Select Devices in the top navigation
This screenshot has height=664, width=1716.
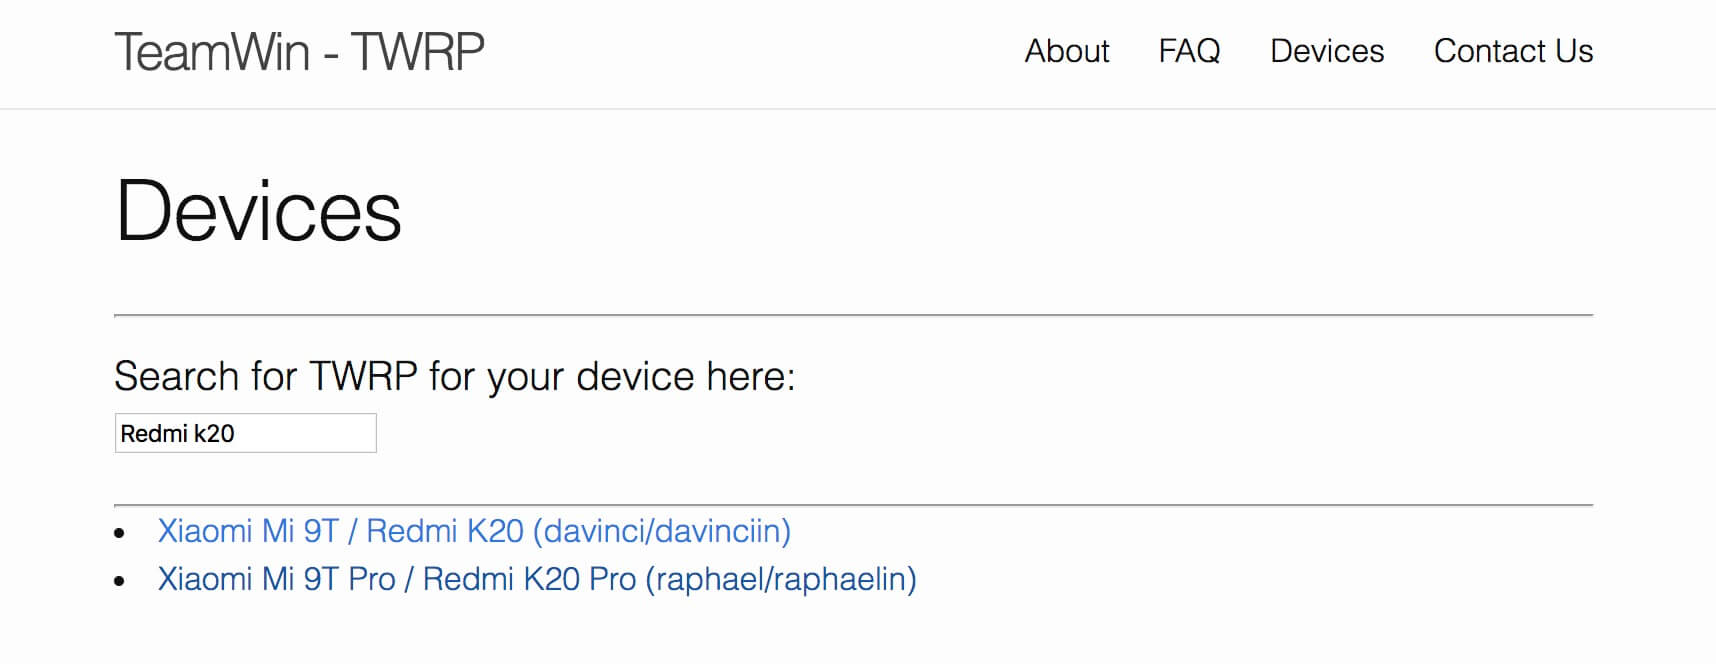1327,51
